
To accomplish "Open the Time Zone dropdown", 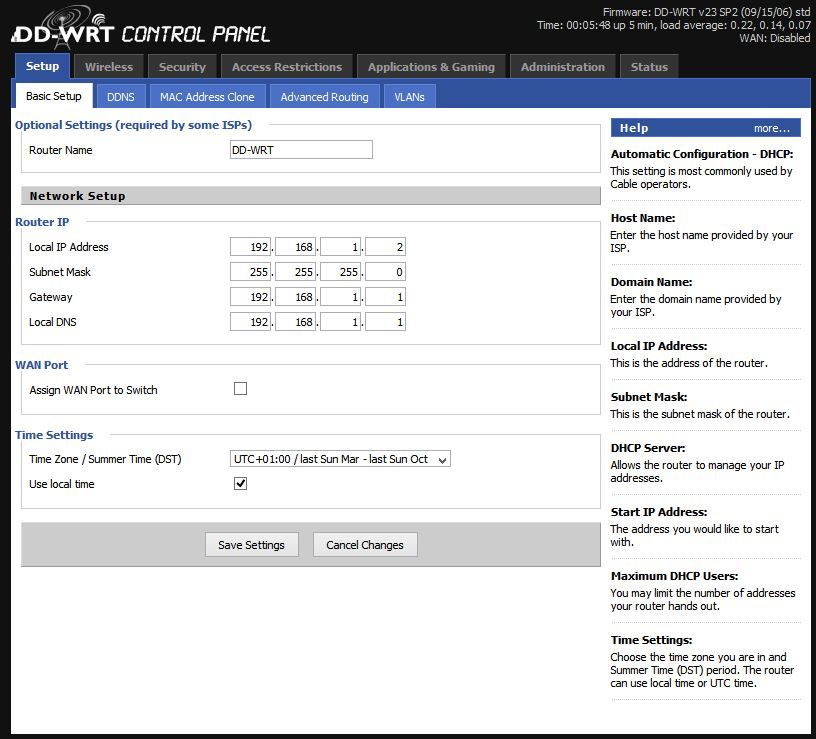I will 340,459.
